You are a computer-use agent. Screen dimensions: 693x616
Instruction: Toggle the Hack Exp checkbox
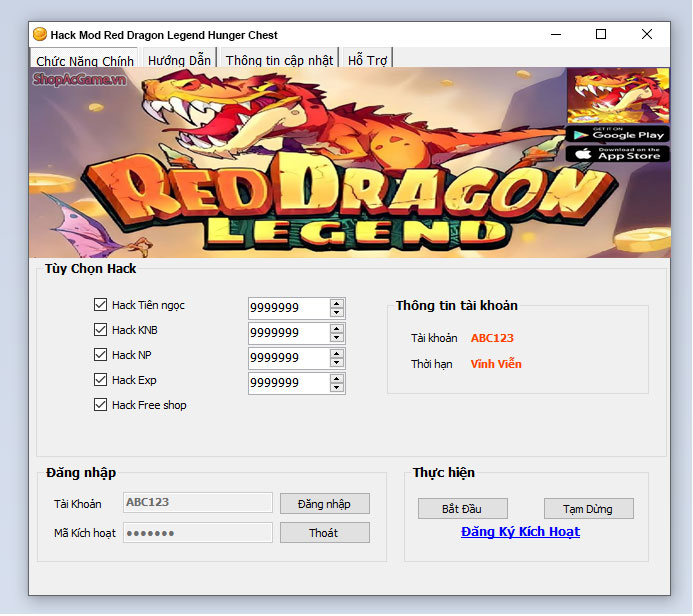pyautogui.click(x=100, y=380)
